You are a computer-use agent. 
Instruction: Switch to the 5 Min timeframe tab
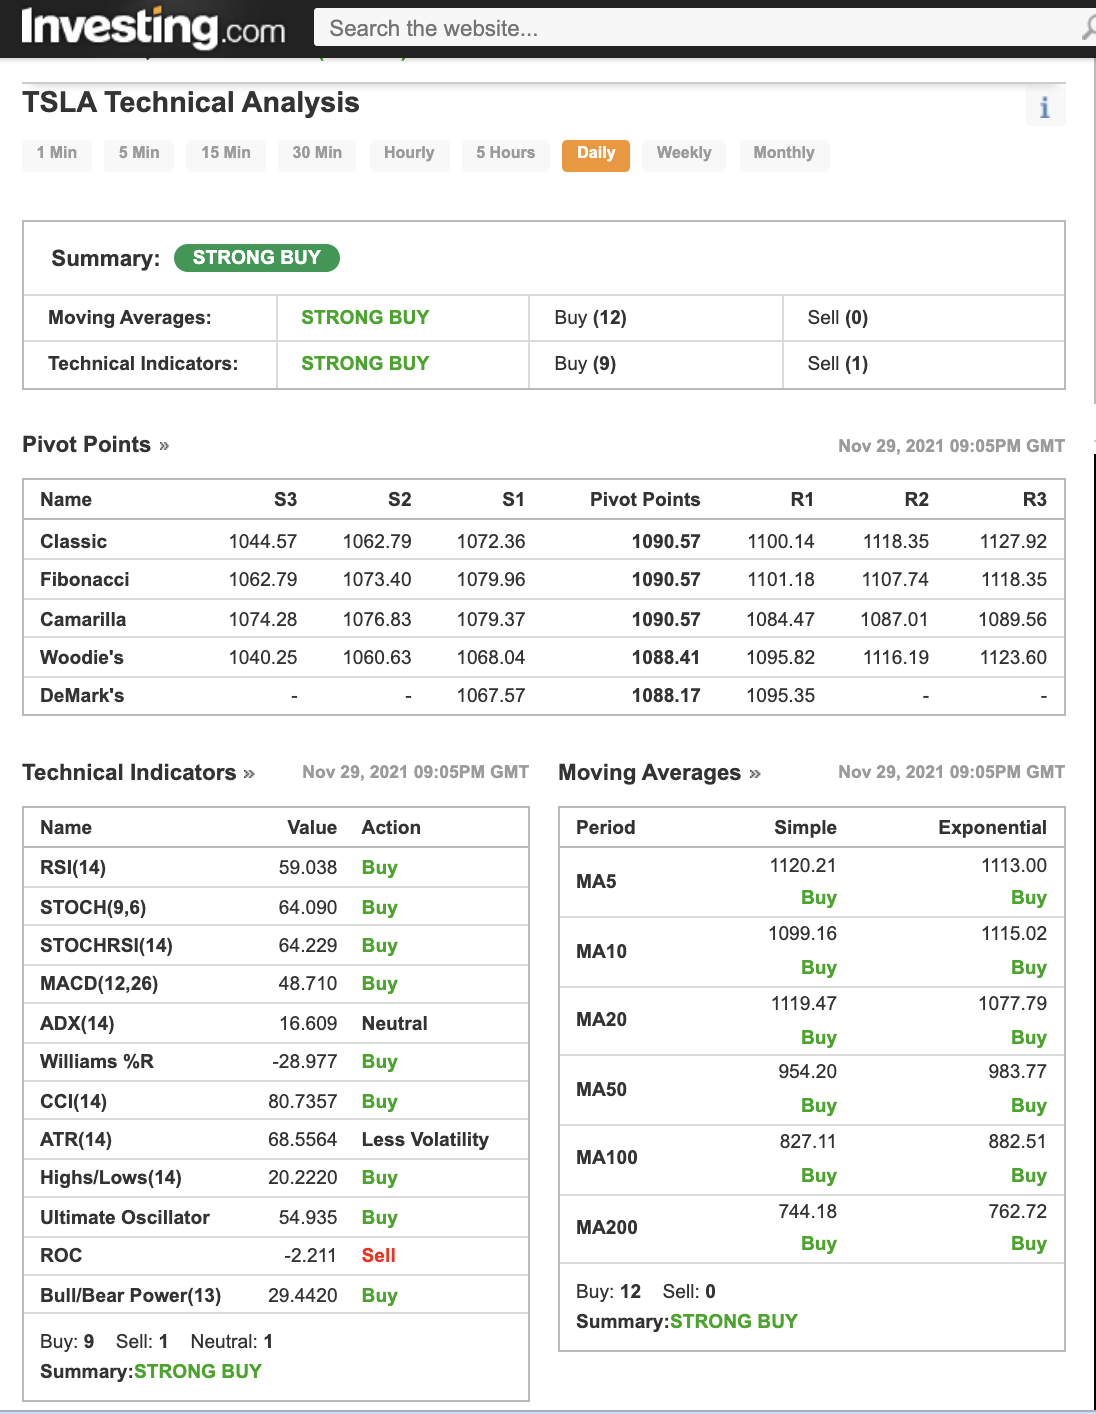pyautogui.click(x=139, y=154)
